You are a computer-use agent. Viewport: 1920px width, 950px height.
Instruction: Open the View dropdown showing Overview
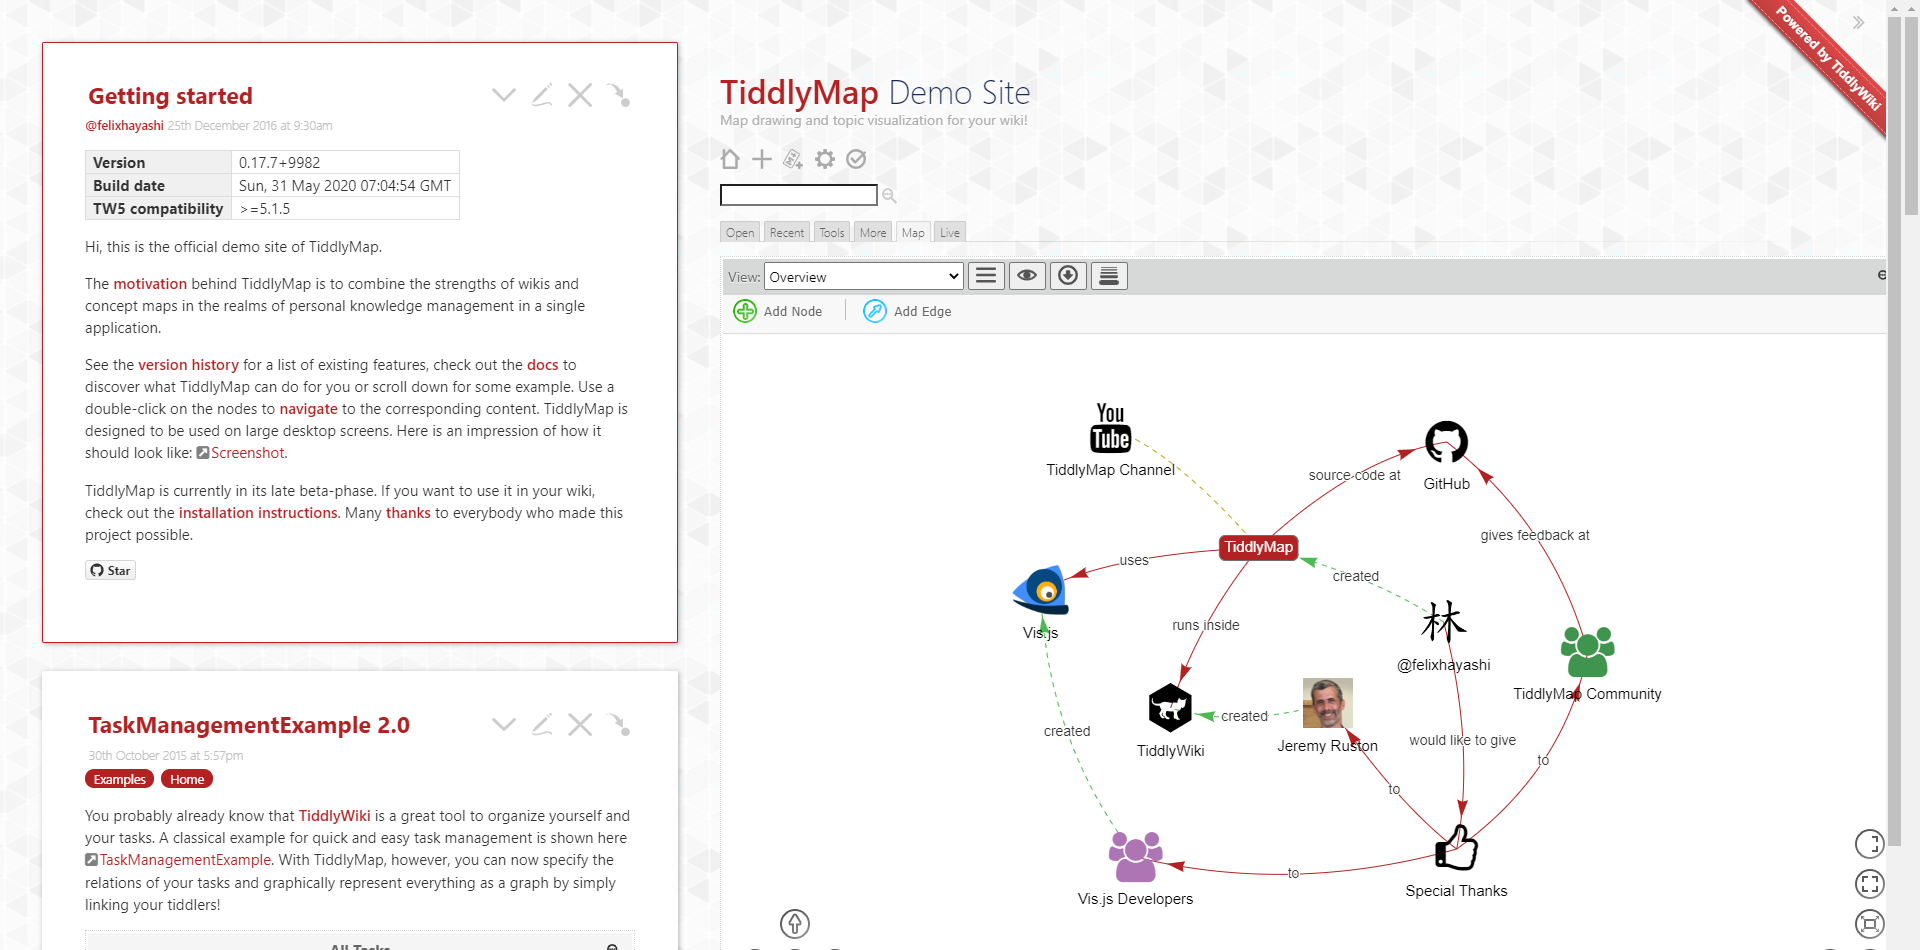tap(864, 277)
